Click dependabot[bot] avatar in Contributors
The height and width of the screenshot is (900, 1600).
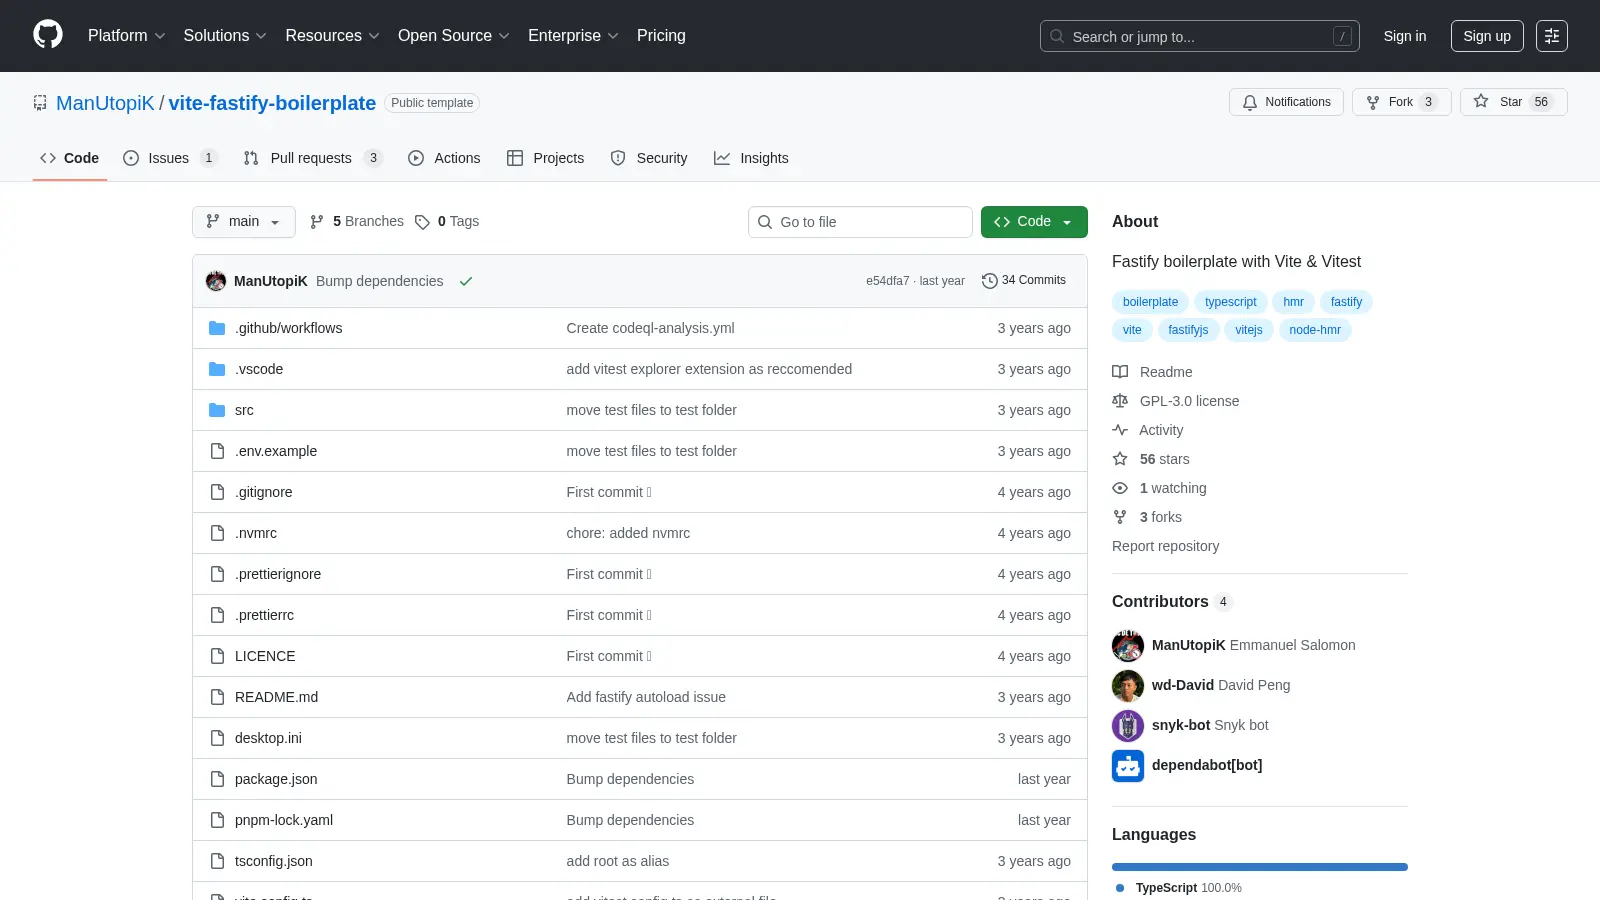pos(1128,766)
